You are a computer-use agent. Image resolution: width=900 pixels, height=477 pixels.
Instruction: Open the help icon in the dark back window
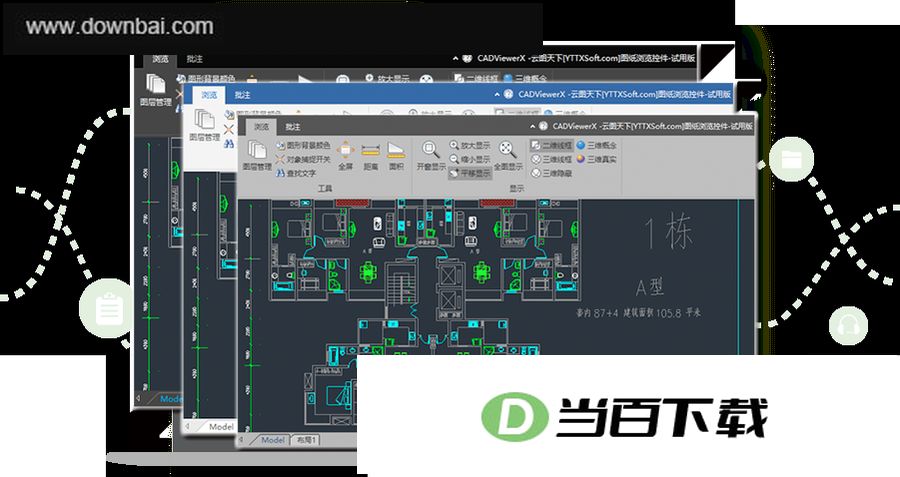[467, 59]
